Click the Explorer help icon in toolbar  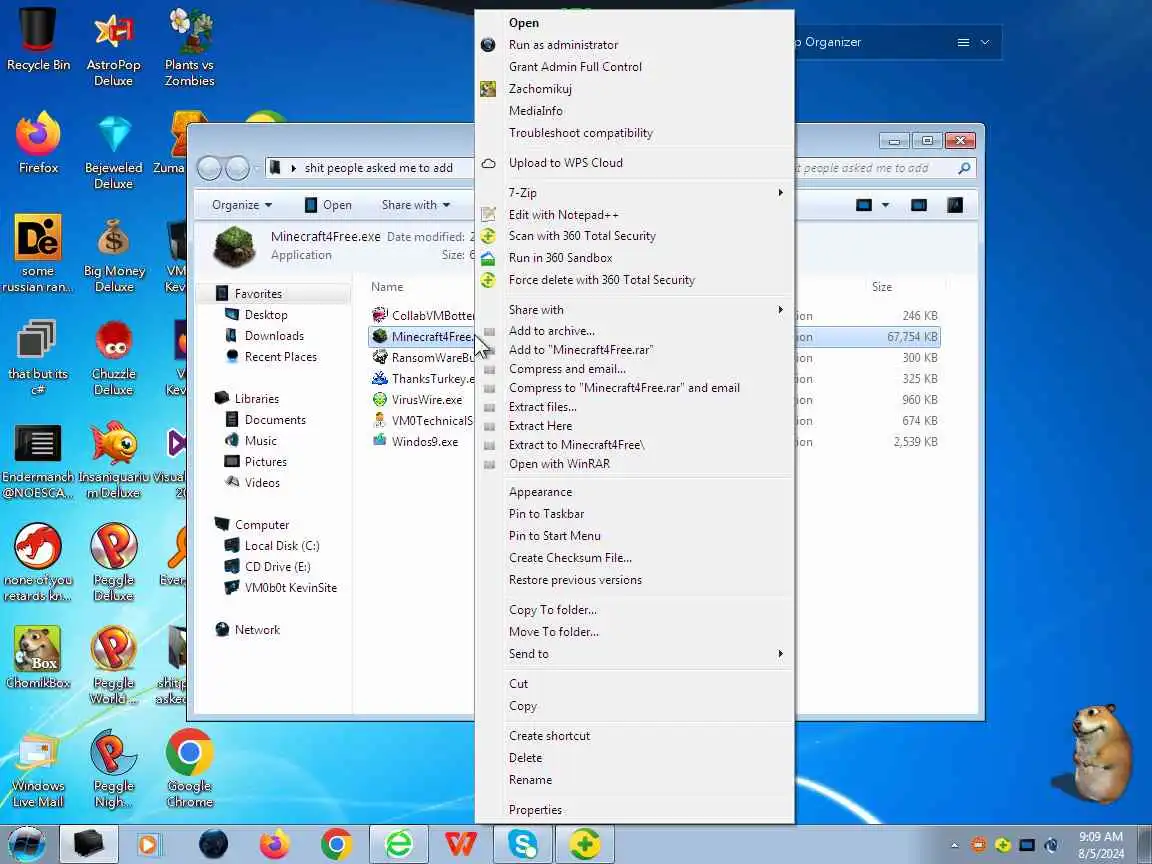click(x=954, y=205)
